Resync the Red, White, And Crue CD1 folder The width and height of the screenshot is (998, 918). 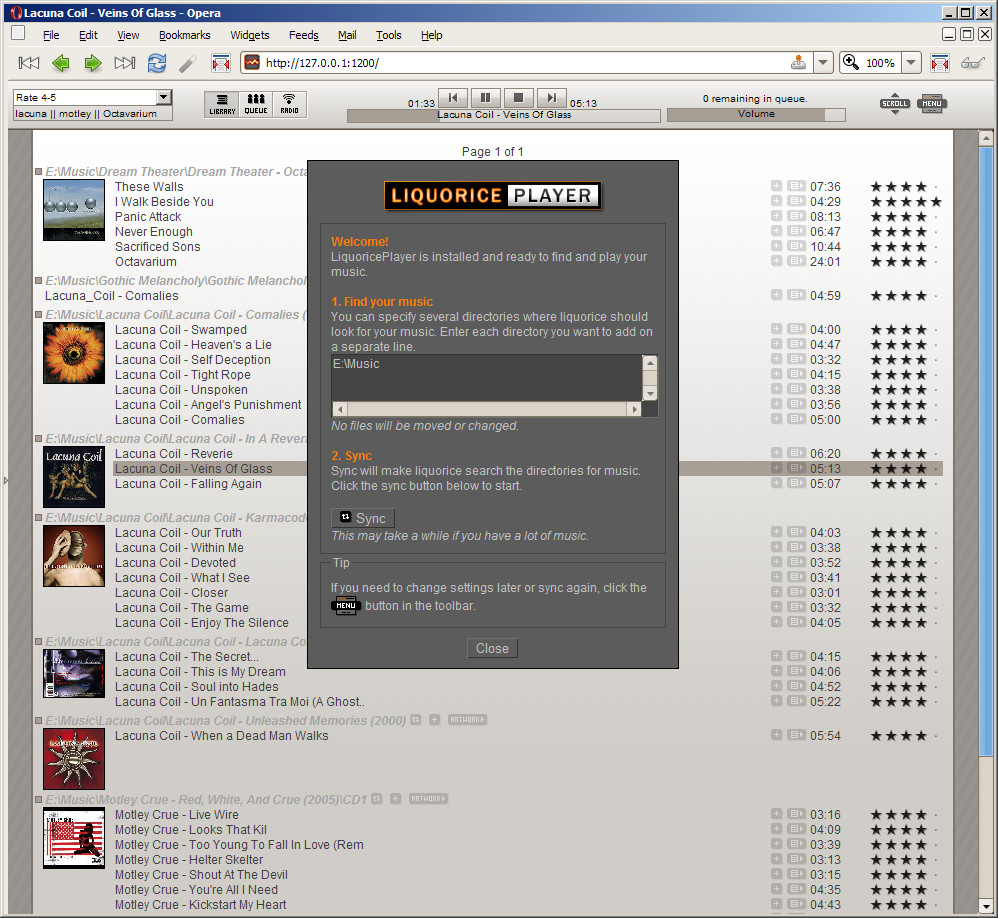[x=377, y=799]
